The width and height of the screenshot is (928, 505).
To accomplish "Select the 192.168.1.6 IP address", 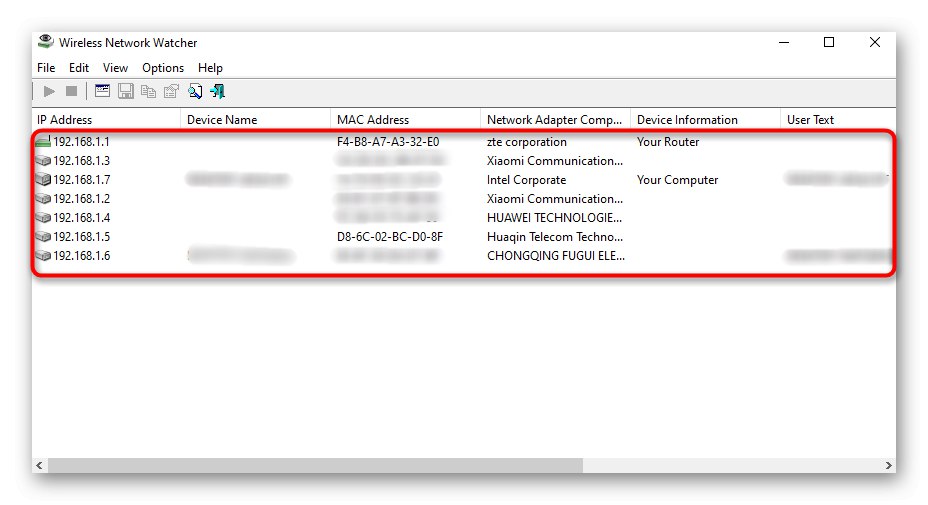I will point(82,255).
